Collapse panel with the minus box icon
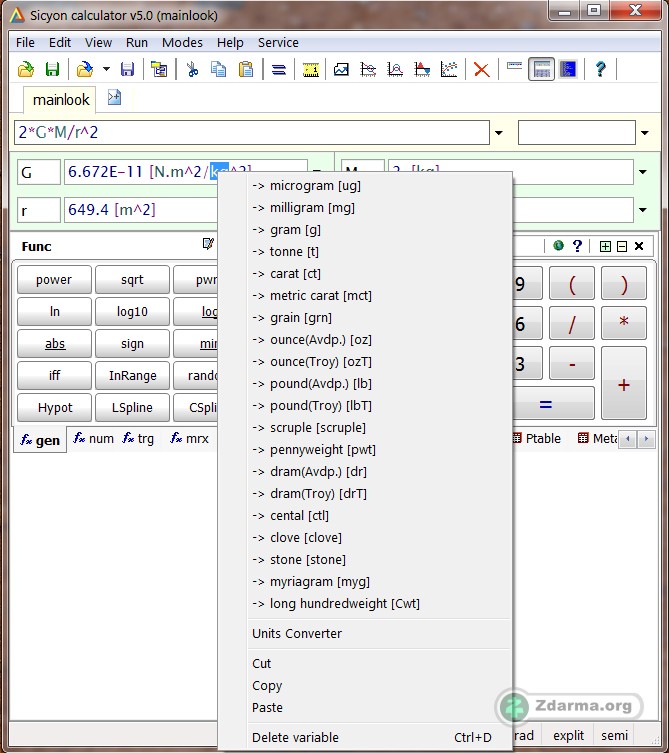Screen dimensions: 669x753 pyautogui.click(x=622, y=246)
